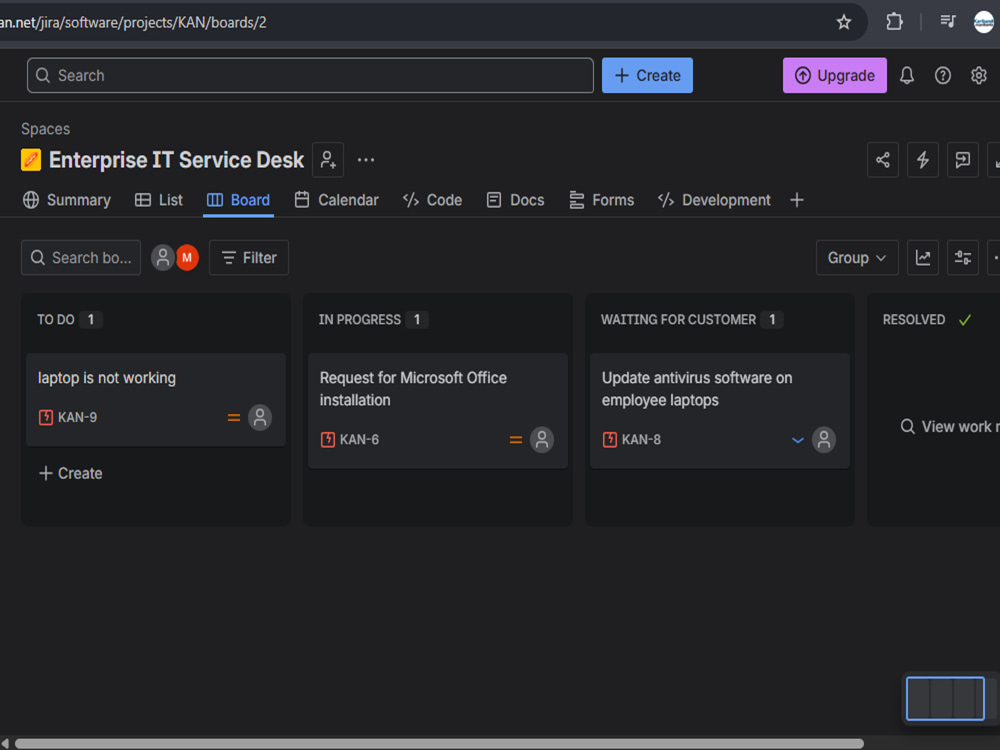Click the KAN-9 issue type icon
Screen dimensions: 1000x750
pos(46,418)
